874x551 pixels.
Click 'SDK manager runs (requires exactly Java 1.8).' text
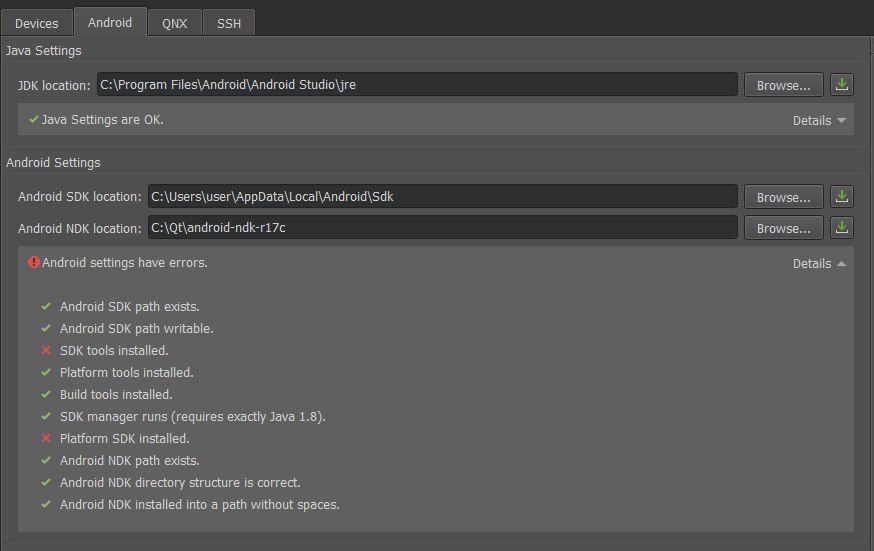coord(193,417)
